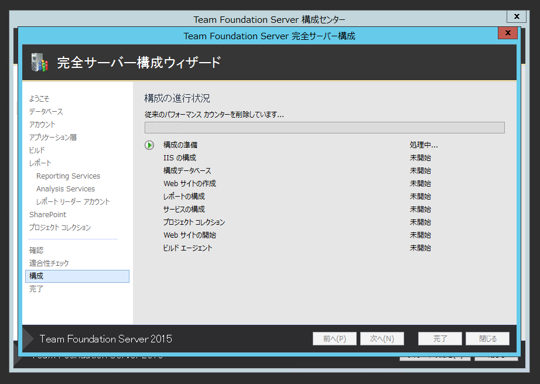Select the 適合性チェック step

click(x=49, y=263)
